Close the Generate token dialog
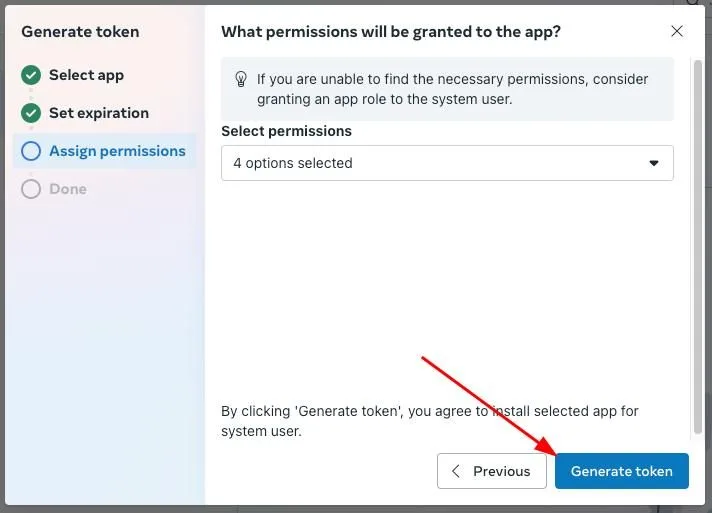This screenshot has width=712, height=513. 677,31
